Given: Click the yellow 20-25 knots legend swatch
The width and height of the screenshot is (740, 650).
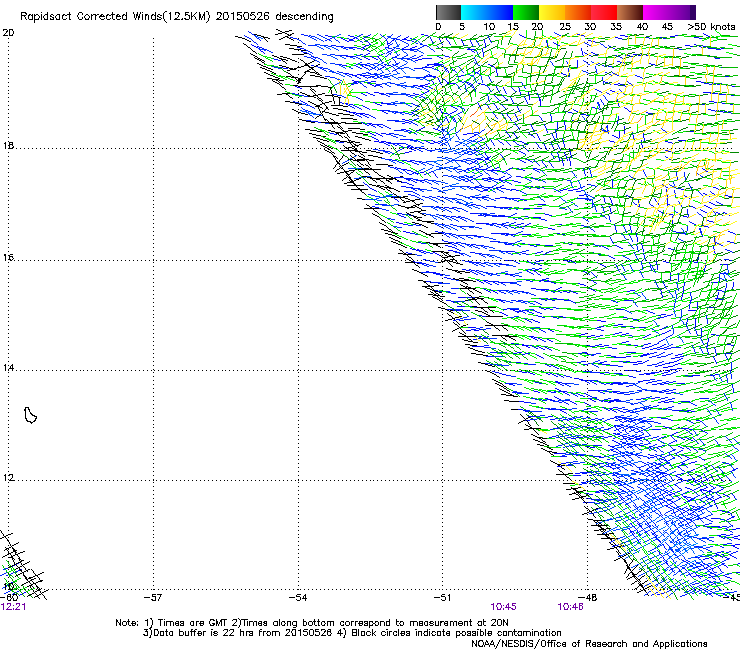Looking at the screenshot, I should point(552,12).
